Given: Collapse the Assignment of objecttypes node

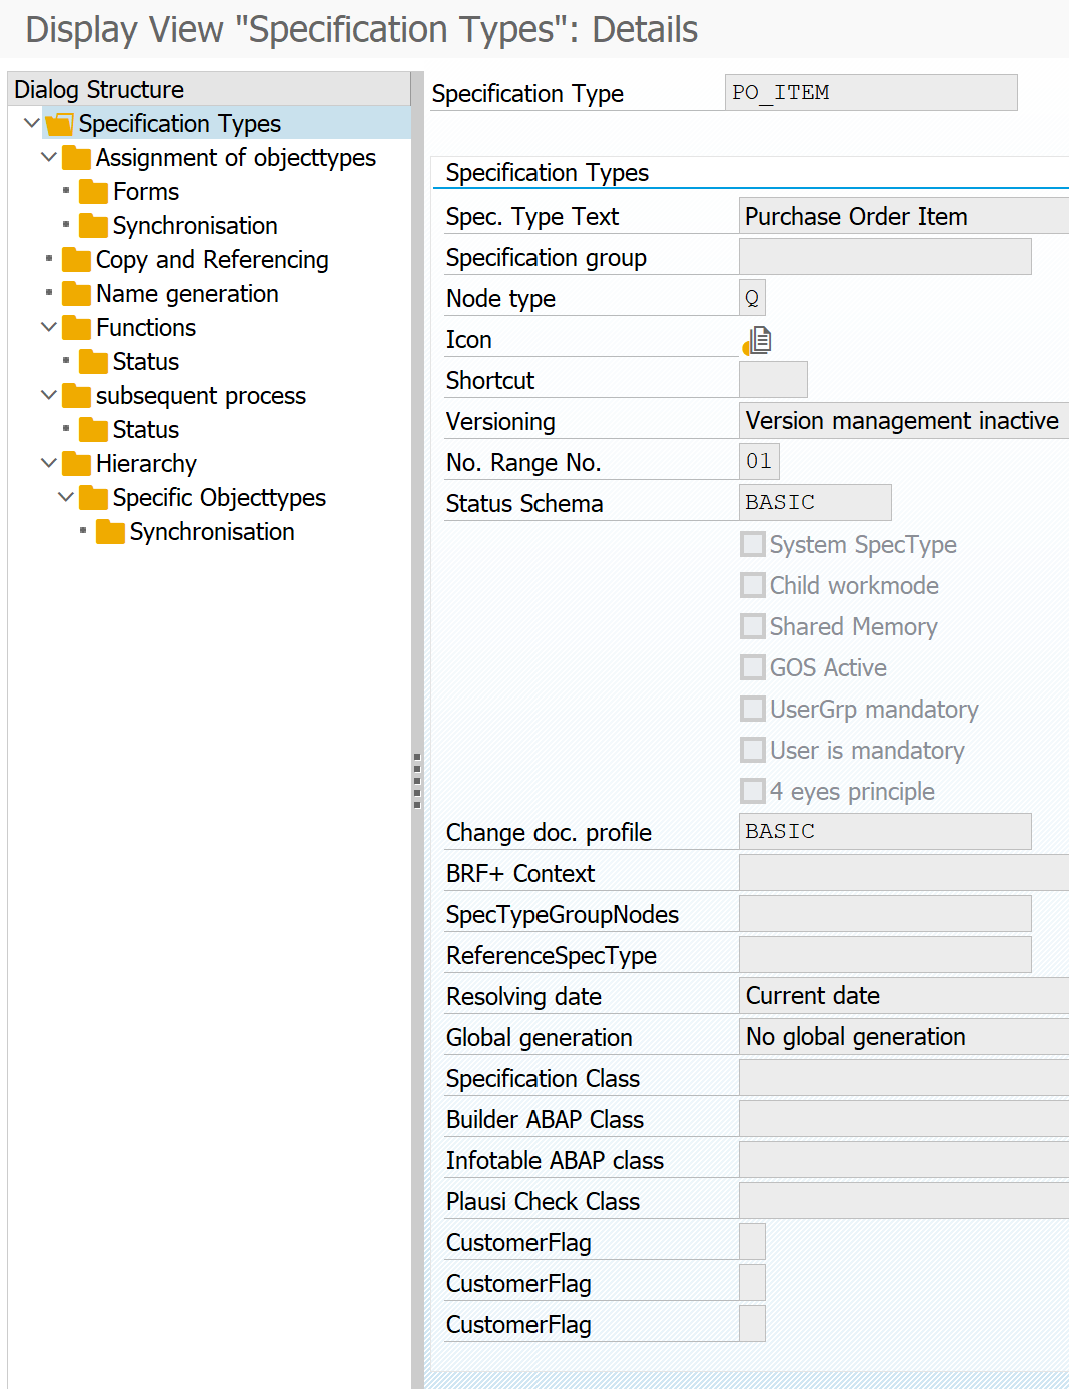Looking at the screenshot, I should (x=49, y=158).
